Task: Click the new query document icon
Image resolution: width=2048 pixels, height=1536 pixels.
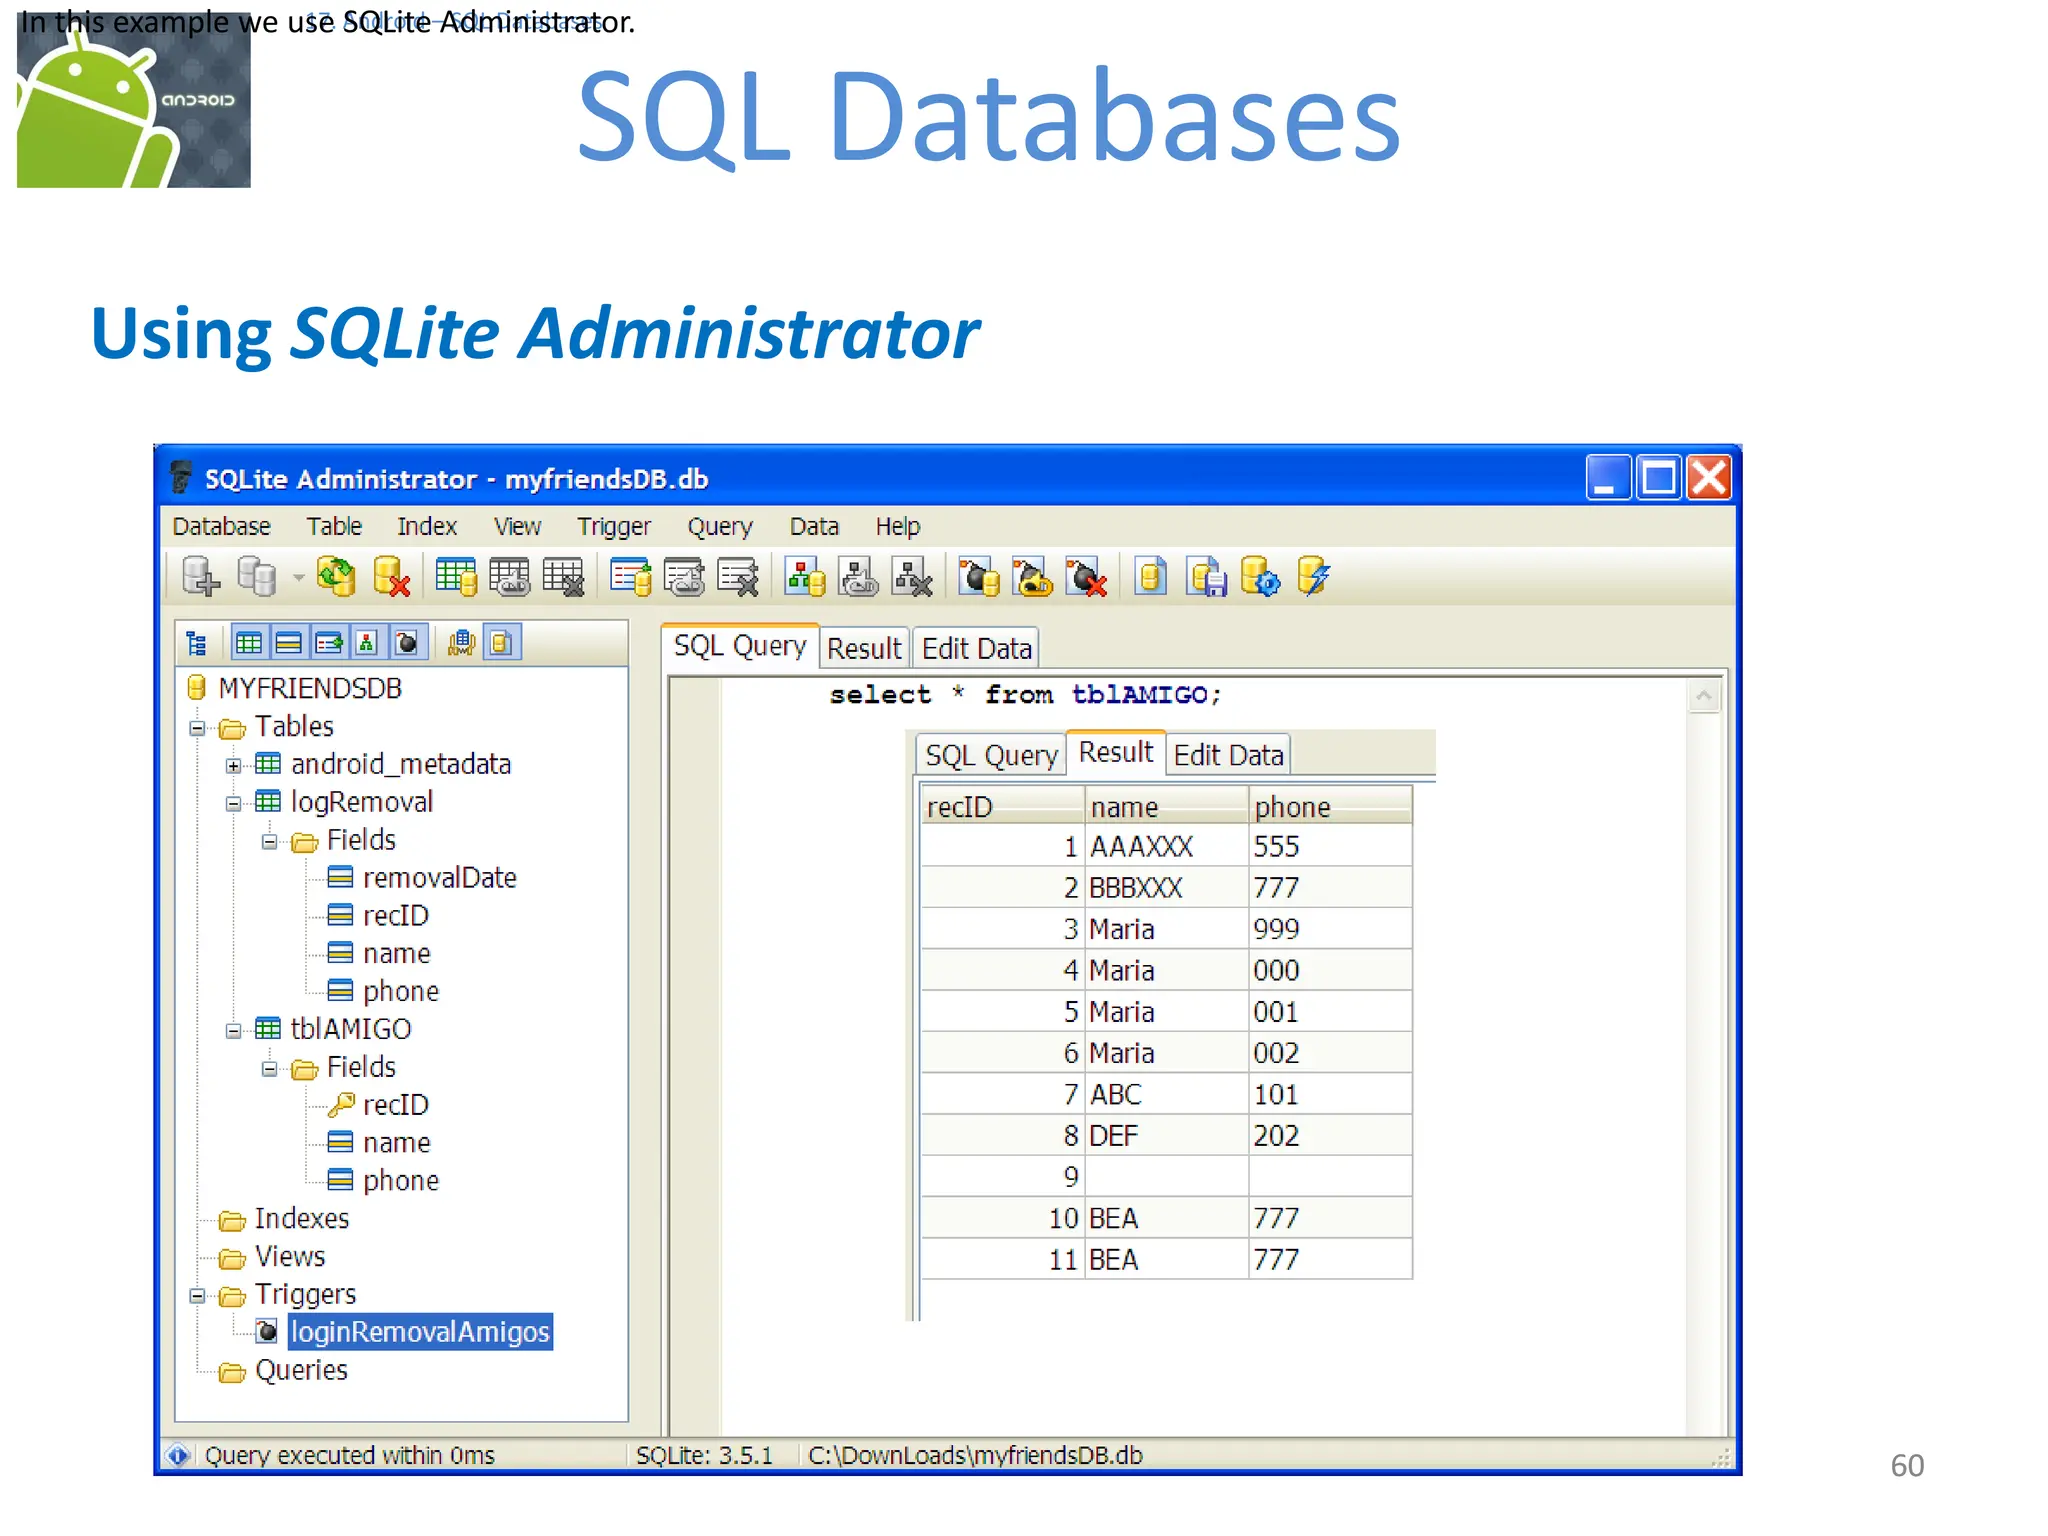Action: (1151, 577)
